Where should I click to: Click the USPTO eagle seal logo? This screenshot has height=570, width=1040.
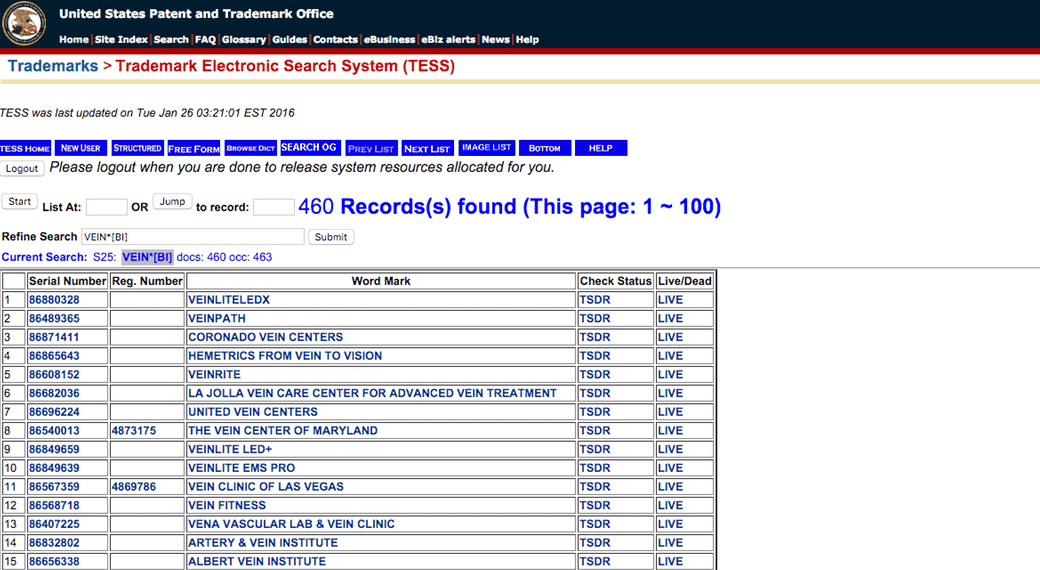[x=24, y=23]
